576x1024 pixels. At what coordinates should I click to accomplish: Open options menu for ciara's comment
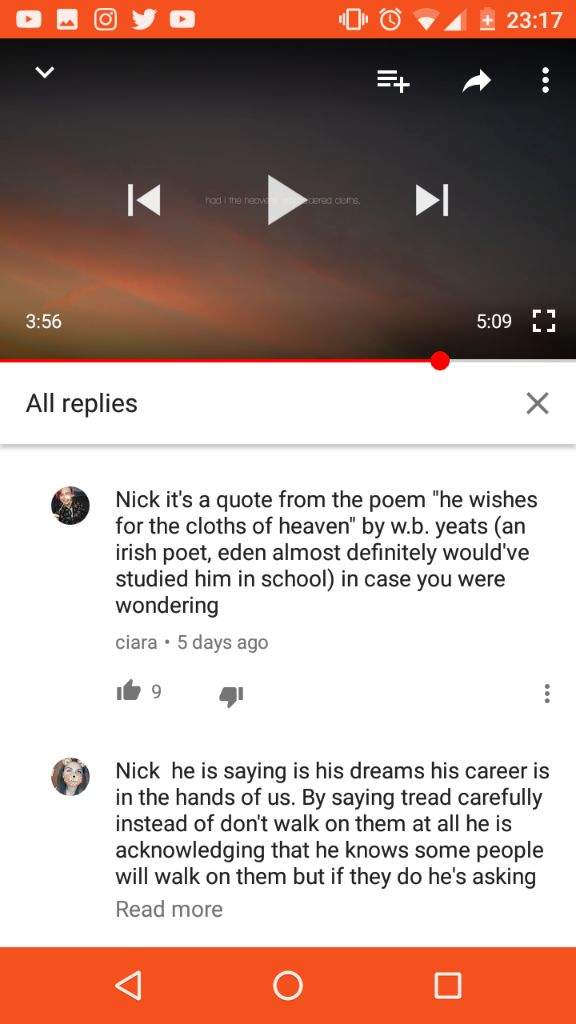[547, 694]
